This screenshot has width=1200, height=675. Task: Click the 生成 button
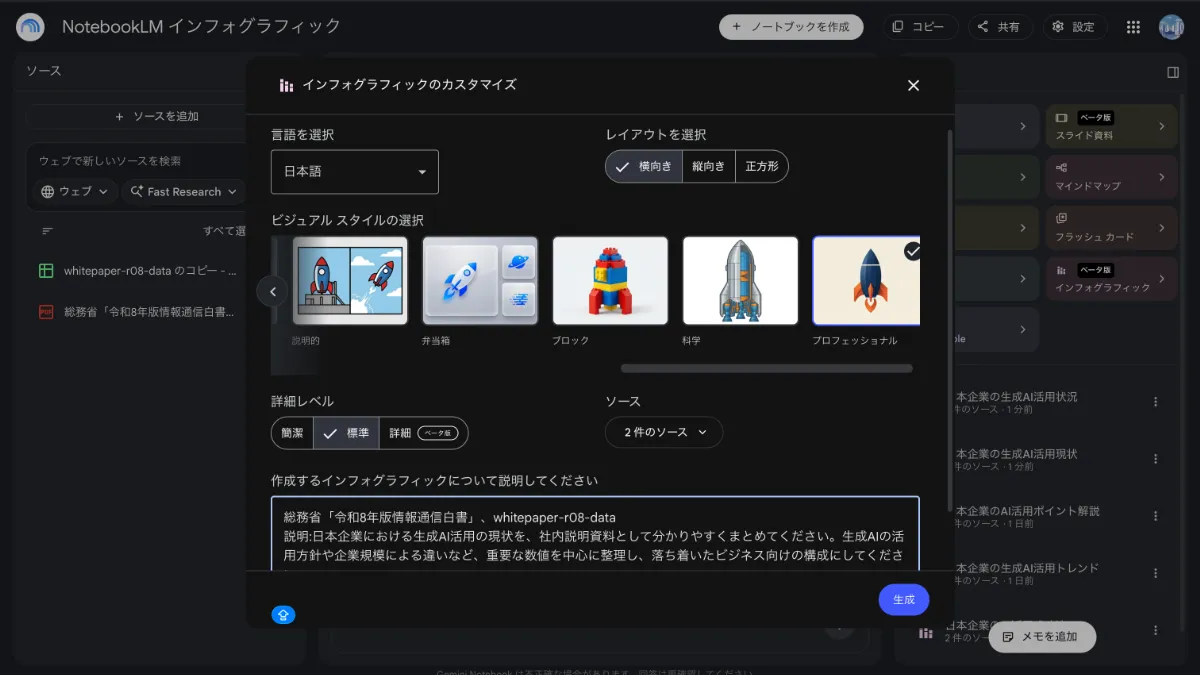point(904,600)
